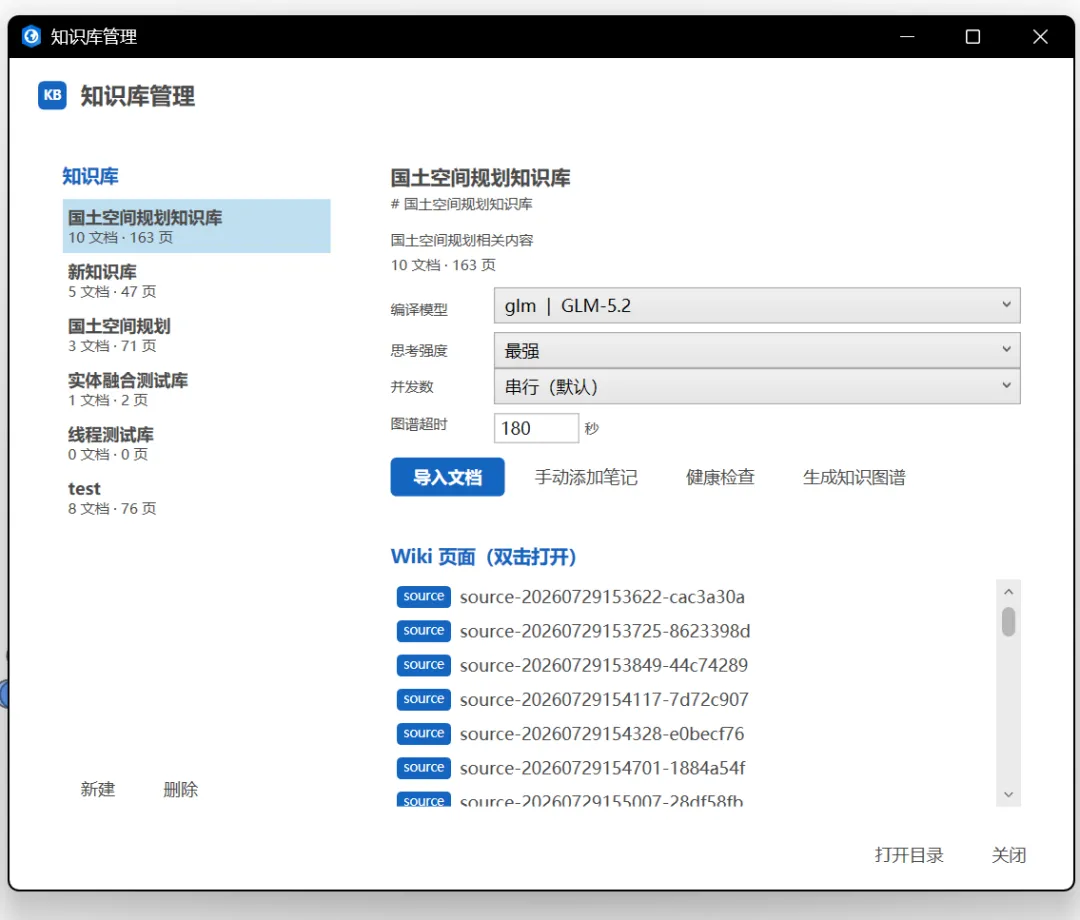The height and width of the screenshot is (920, 1080).
Task: Click the 知识库 section heading
Action: (x=90, y=176)
